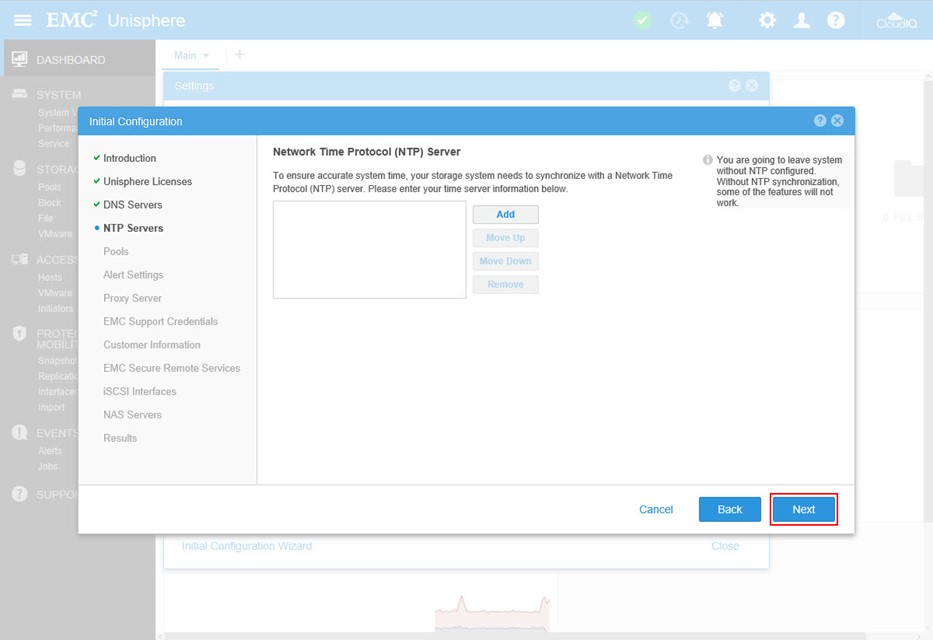Close the Initial Configuration dialog
Image resolution: width=933 pixels, height=640 pixels.
coord(837,121)
